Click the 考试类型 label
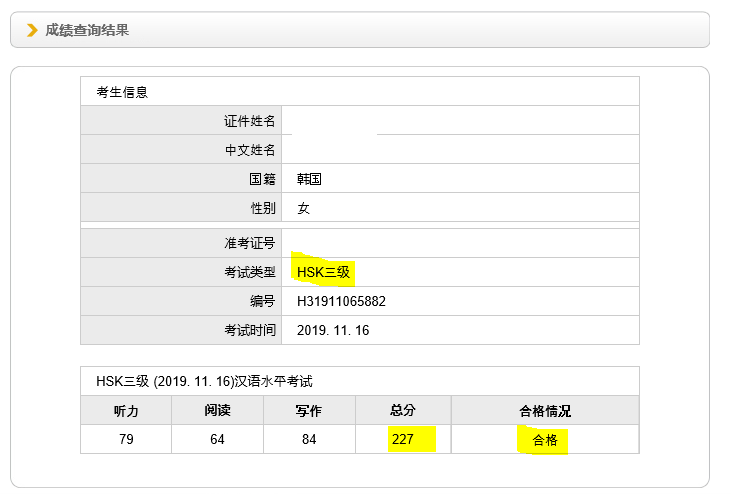Viewport: 731px width, 494px height. coord(250,272)
